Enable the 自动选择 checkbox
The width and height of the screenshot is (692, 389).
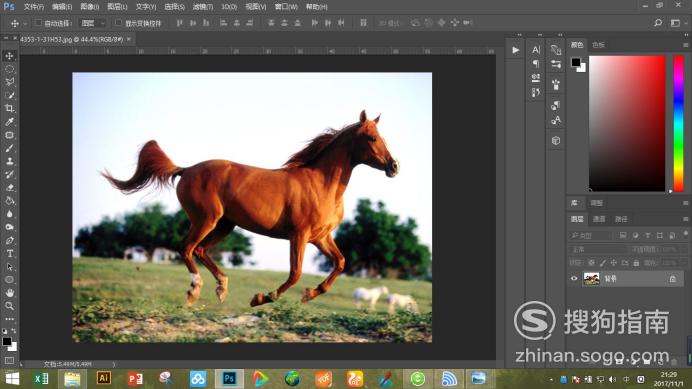[x=38, y=23]
